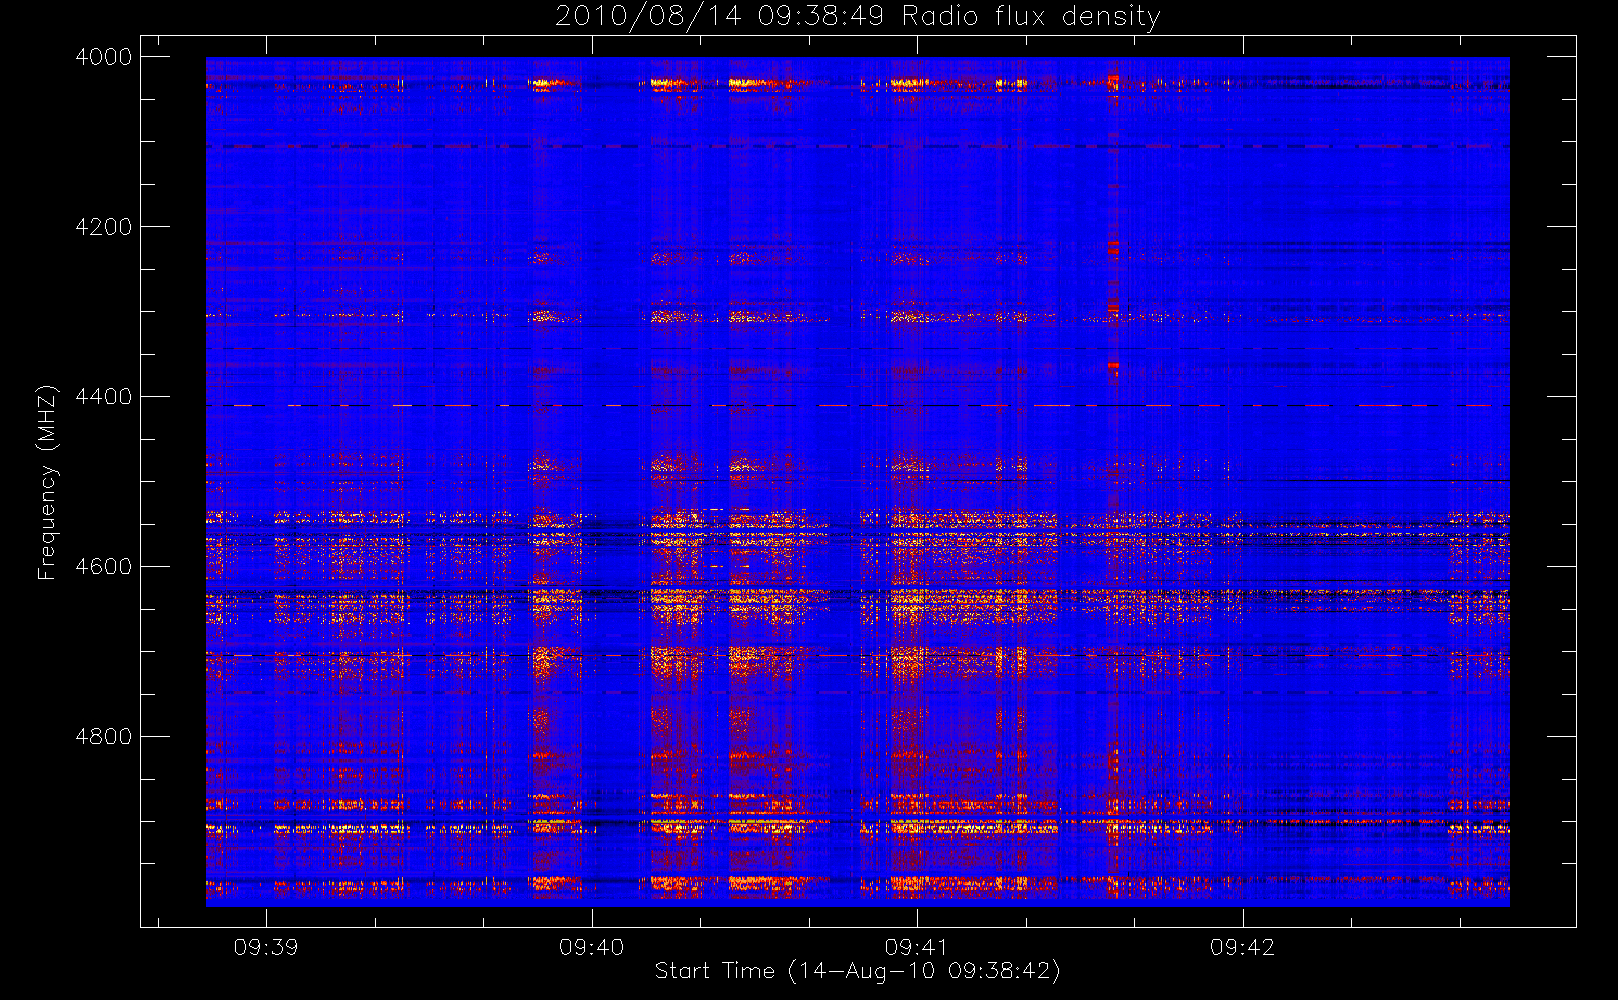Click the 4800 frequency axis label
1618x1000 pixels.
click(104, 737)
